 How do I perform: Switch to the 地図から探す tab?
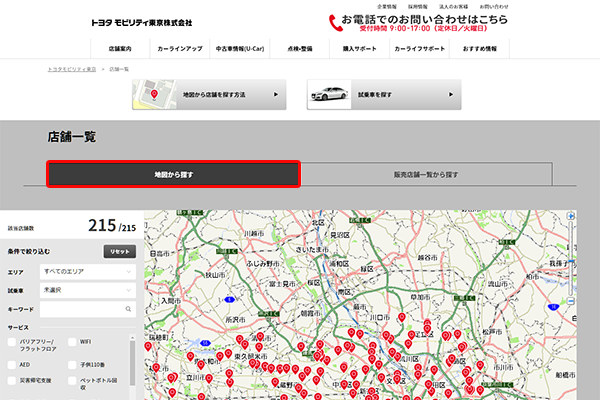[174, 174]
